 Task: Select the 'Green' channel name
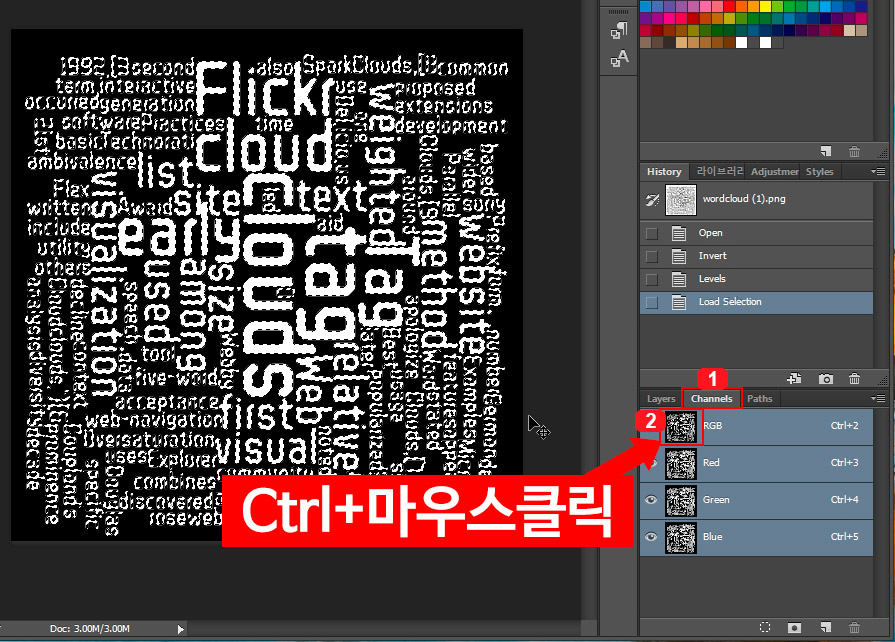(x=716, y=500)
